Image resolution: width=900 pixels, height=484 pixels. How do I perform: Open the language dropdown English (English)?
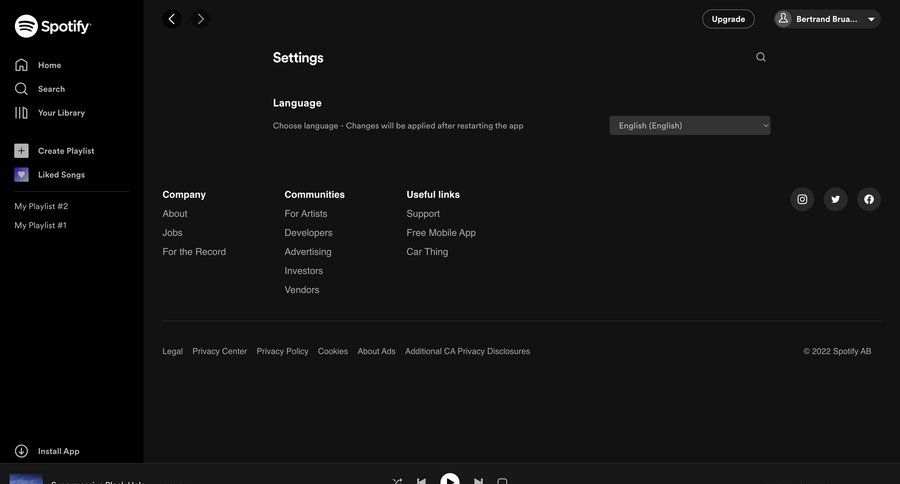(x=690, y=126)
